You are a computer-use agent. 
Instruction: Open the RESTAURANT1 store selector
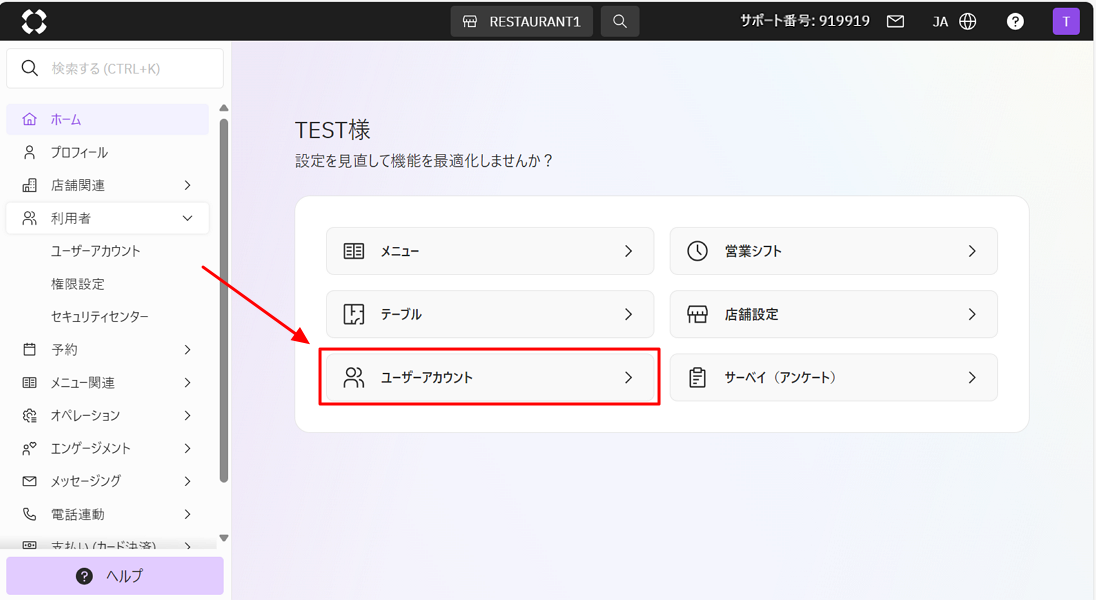point(521,22)
